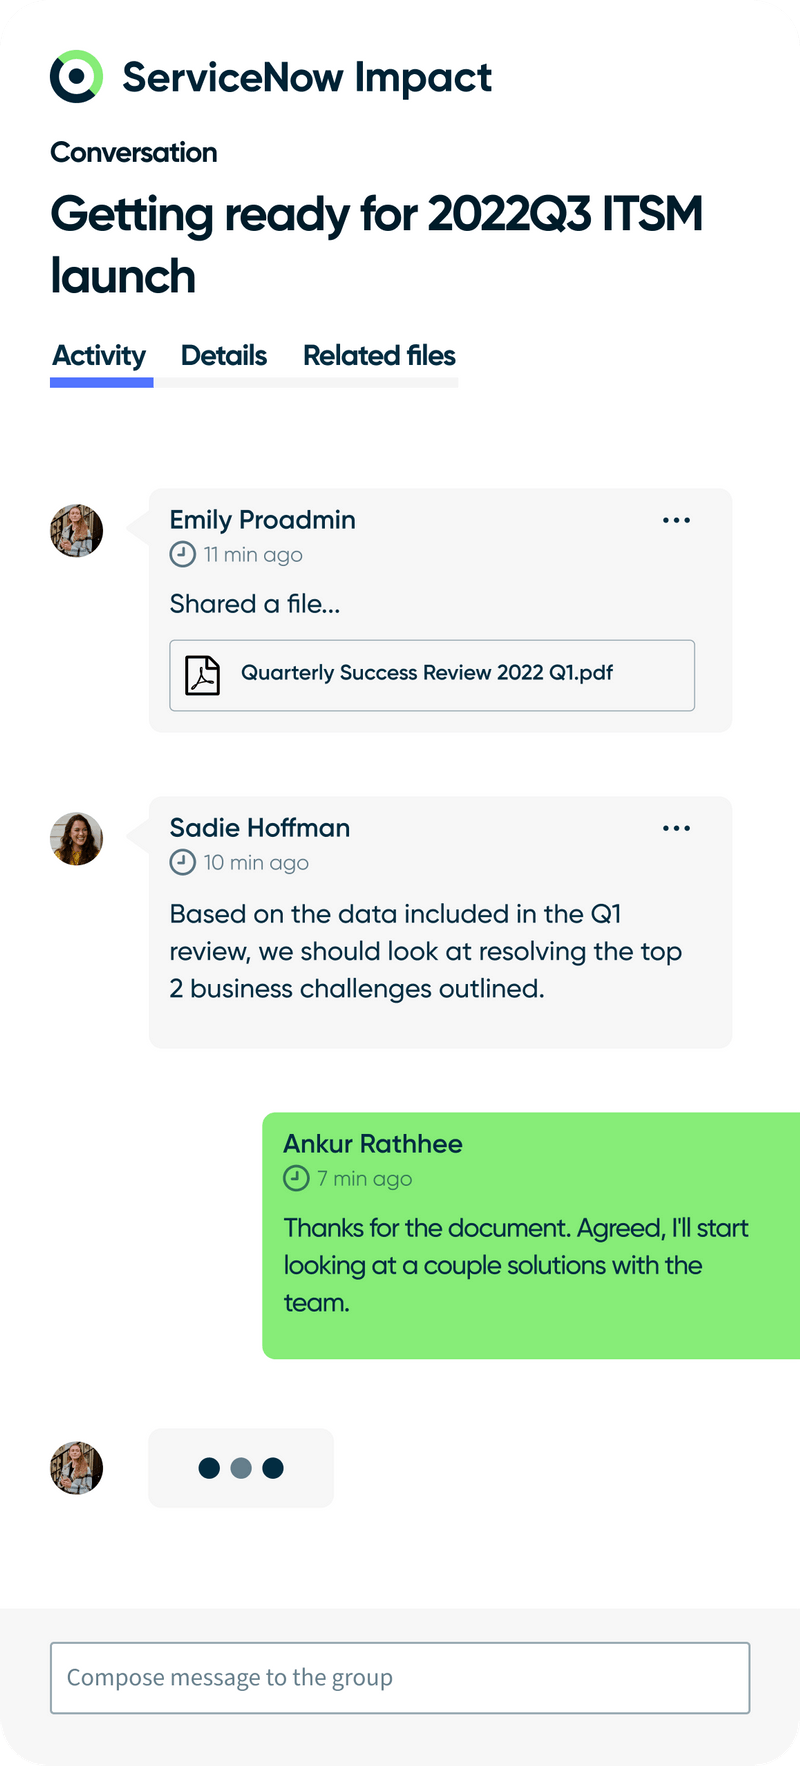Screen dimensions: 800x1766
Task: Open the ellipsis menu on Sadie Hoffman's message
Action: [677, 827]
